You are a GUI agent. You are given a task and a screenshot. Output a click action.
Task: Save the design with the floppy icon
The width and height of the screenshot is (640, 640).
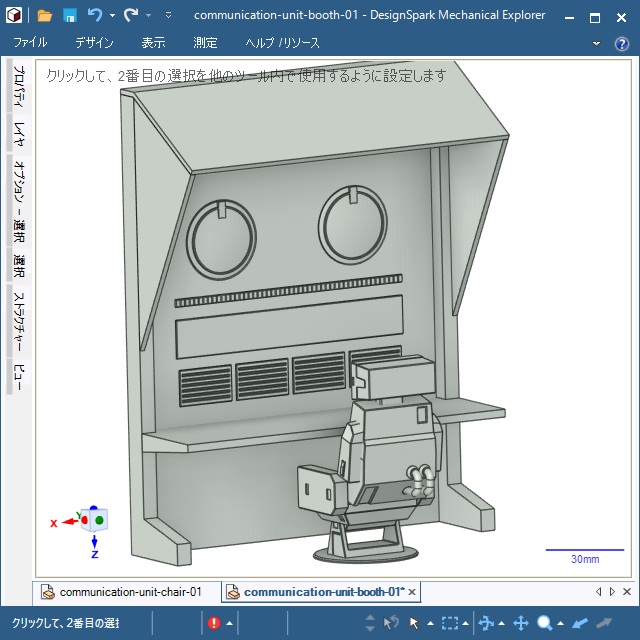tap(70, 16)
